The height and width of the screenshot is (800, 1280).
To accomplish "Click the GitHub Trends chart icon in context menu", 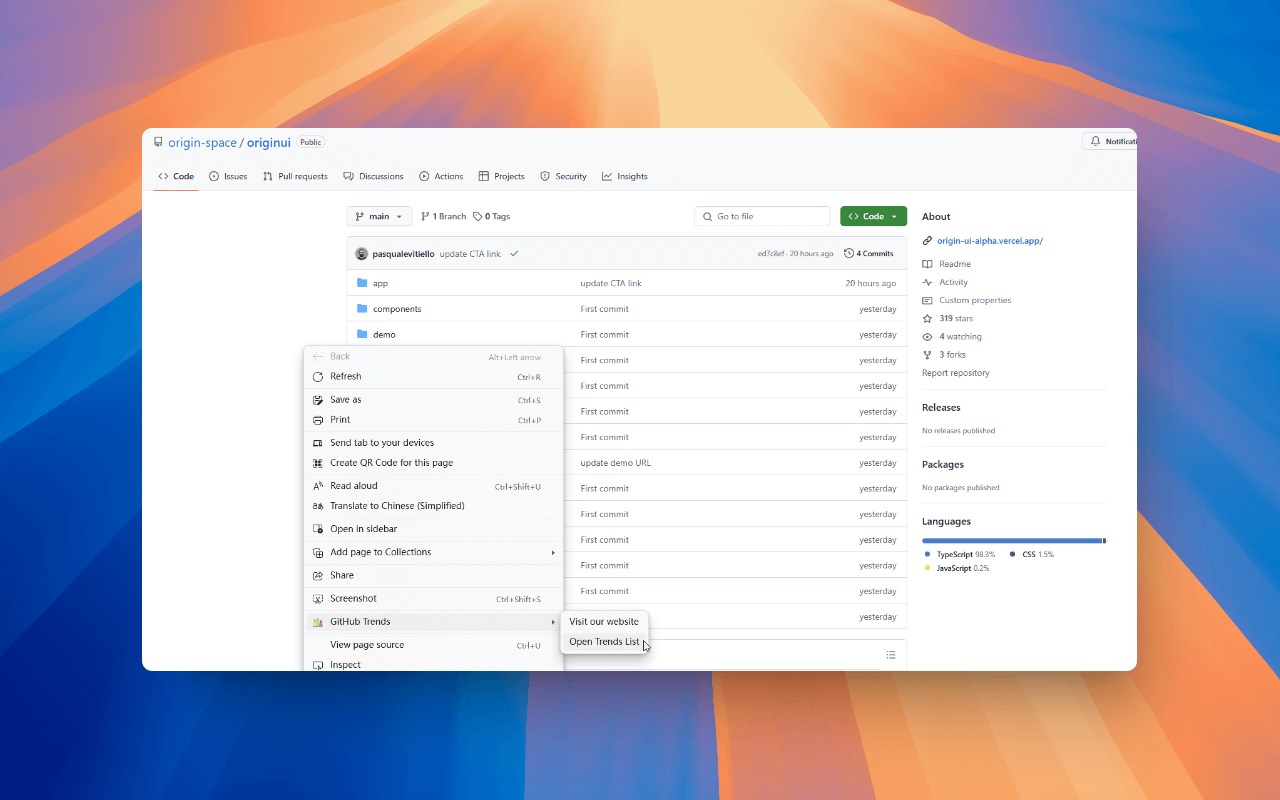I will (318, 622).
